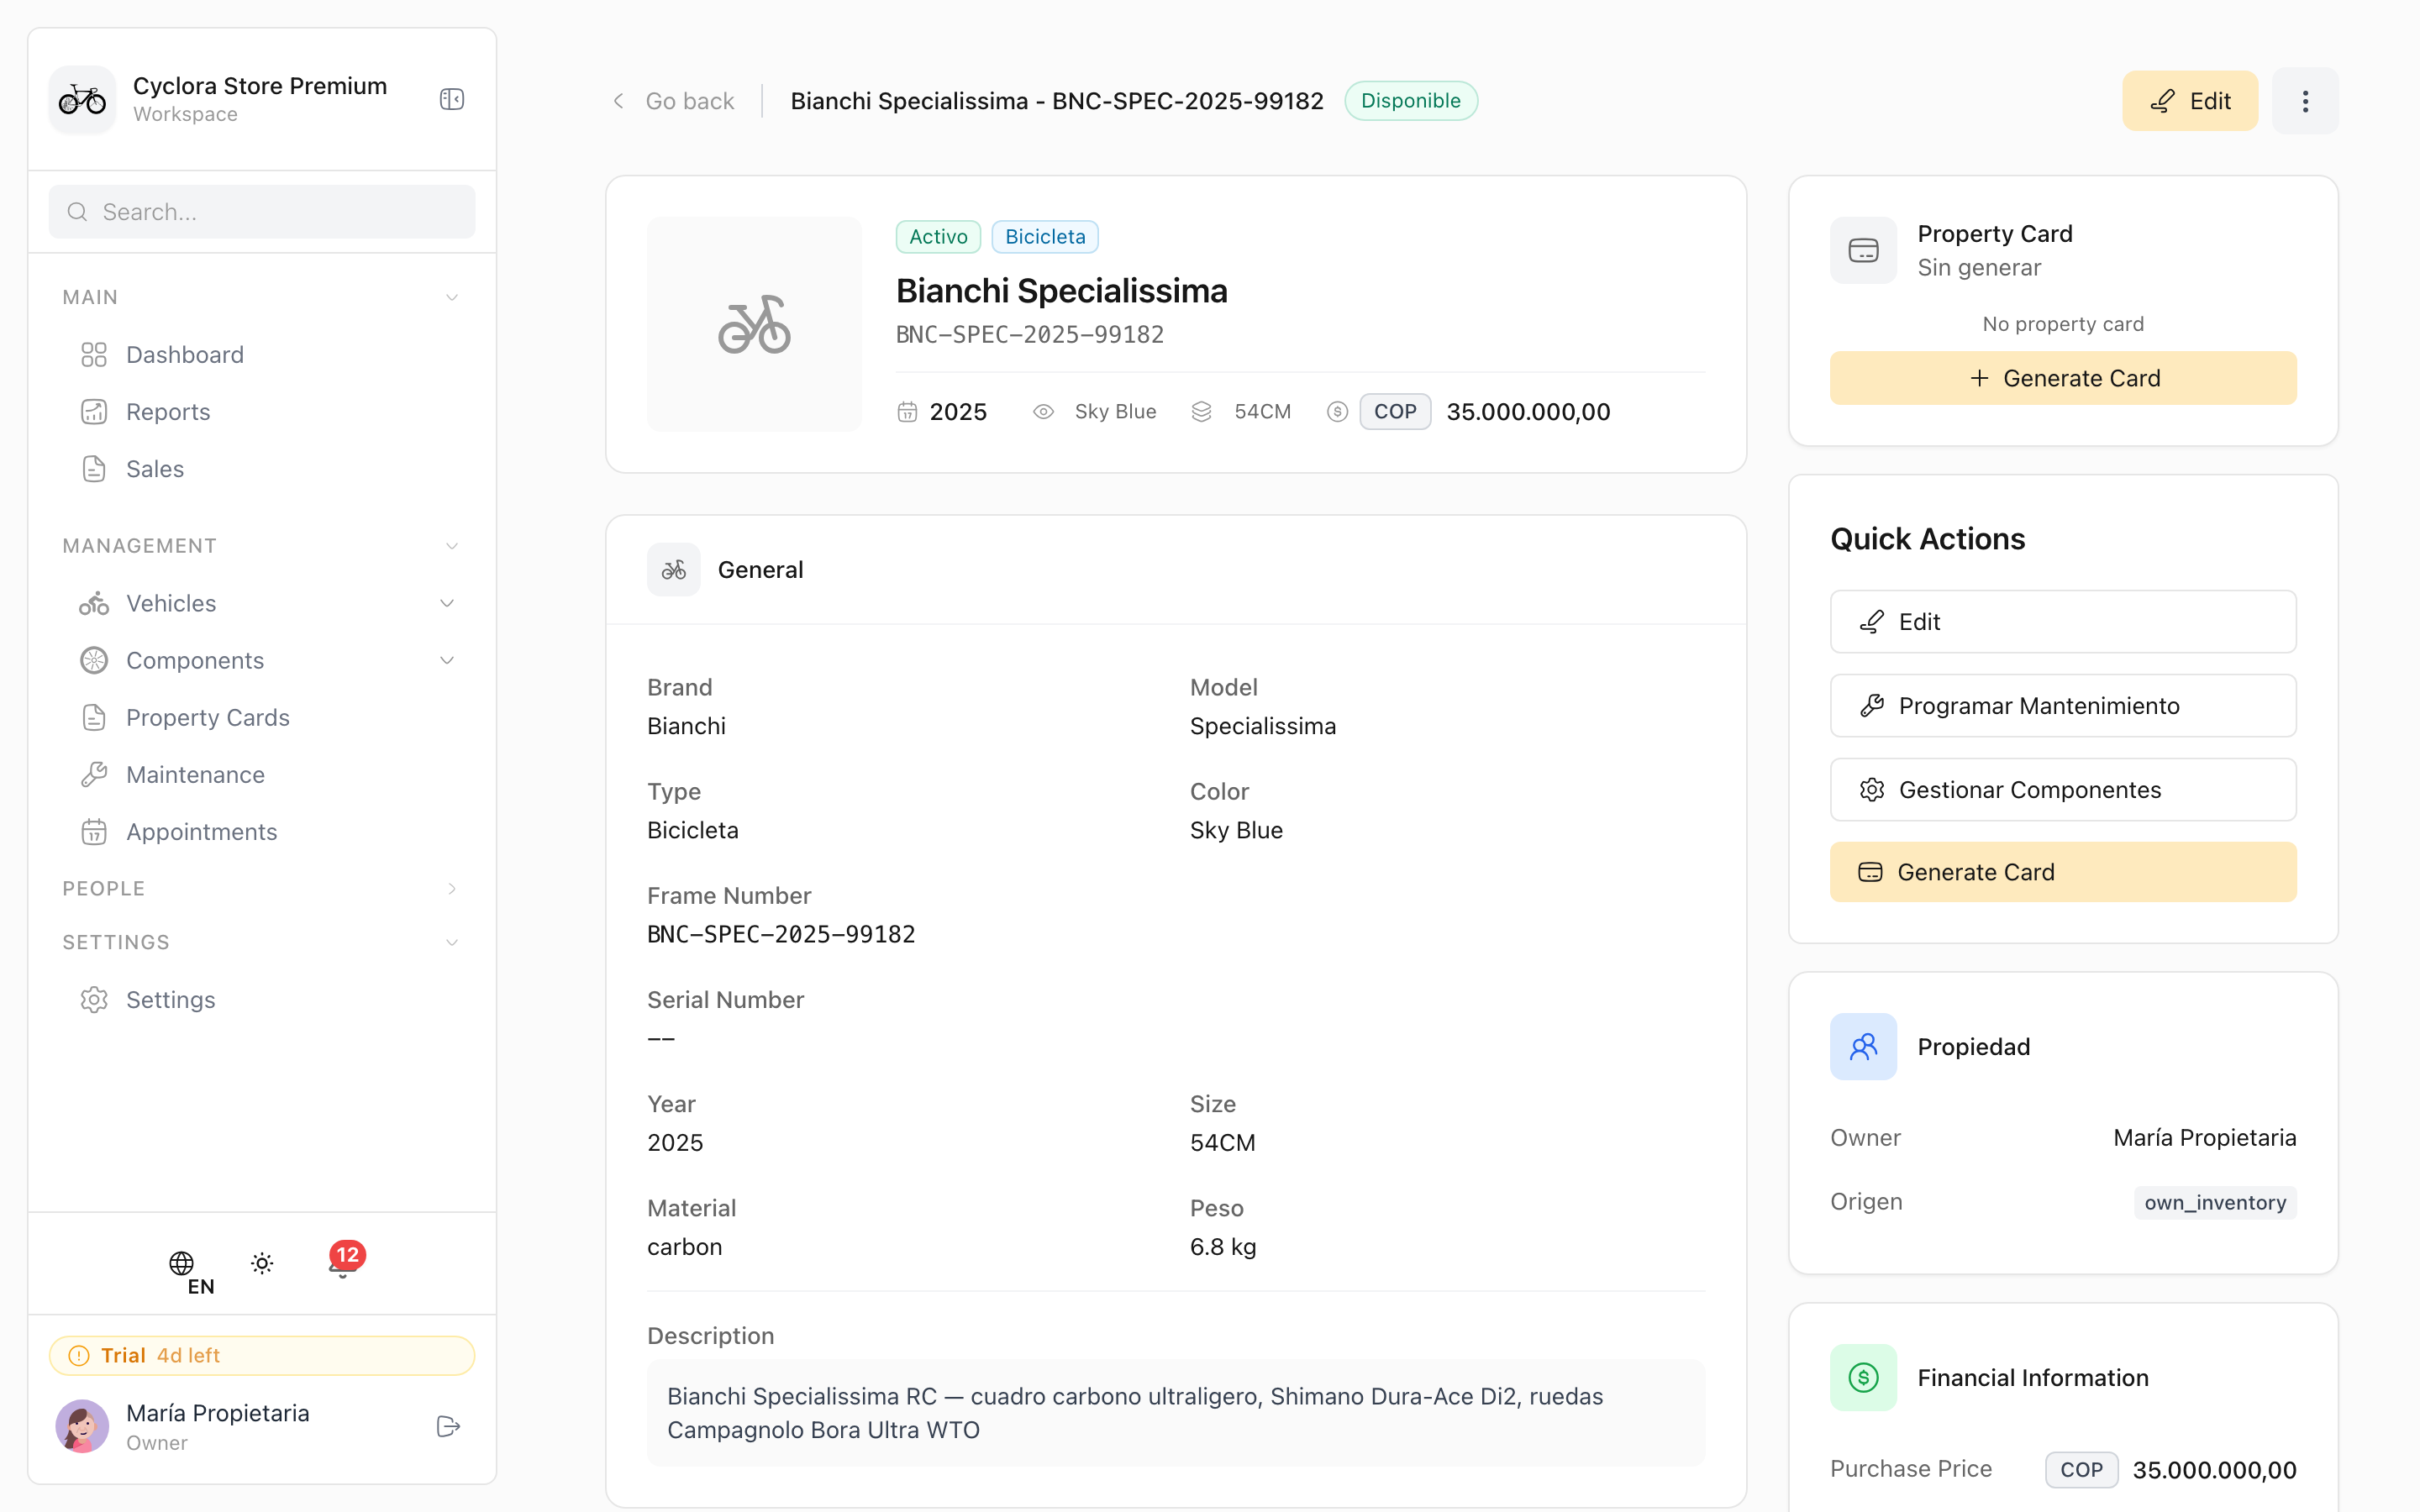The height and width of the screenshot is (1512, 2420).
Task: Click Generate Card under Quick Actions
Action: coord(2063,872)
